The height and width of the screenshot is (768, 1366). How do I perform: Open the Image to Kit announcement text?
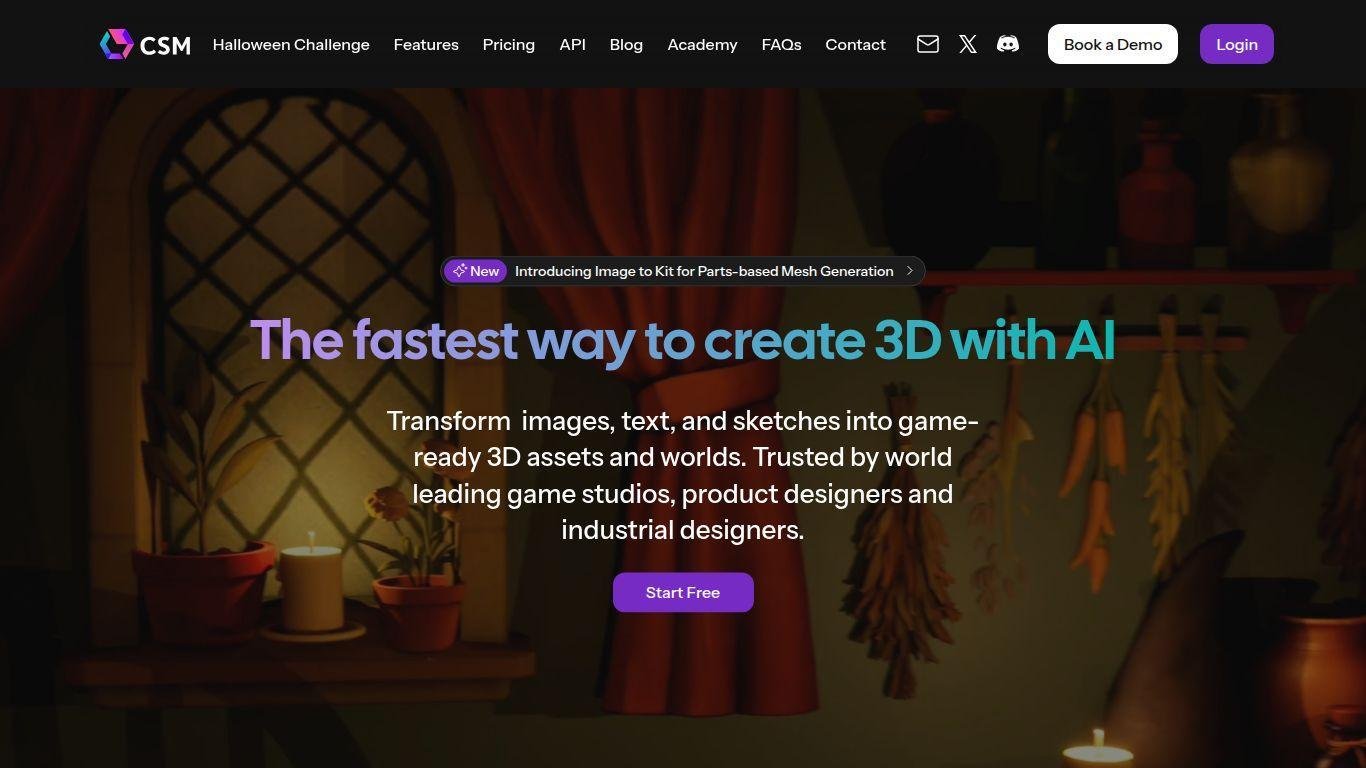click(703, 271)
